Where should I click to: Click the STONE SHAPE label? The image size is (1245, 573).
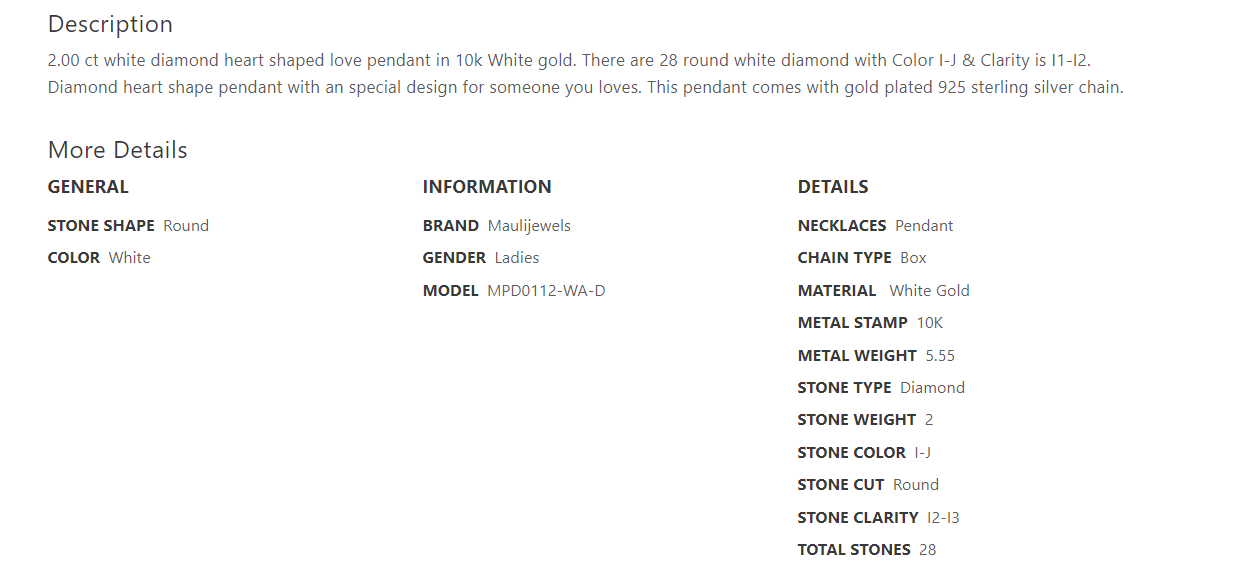coord(101,226)
